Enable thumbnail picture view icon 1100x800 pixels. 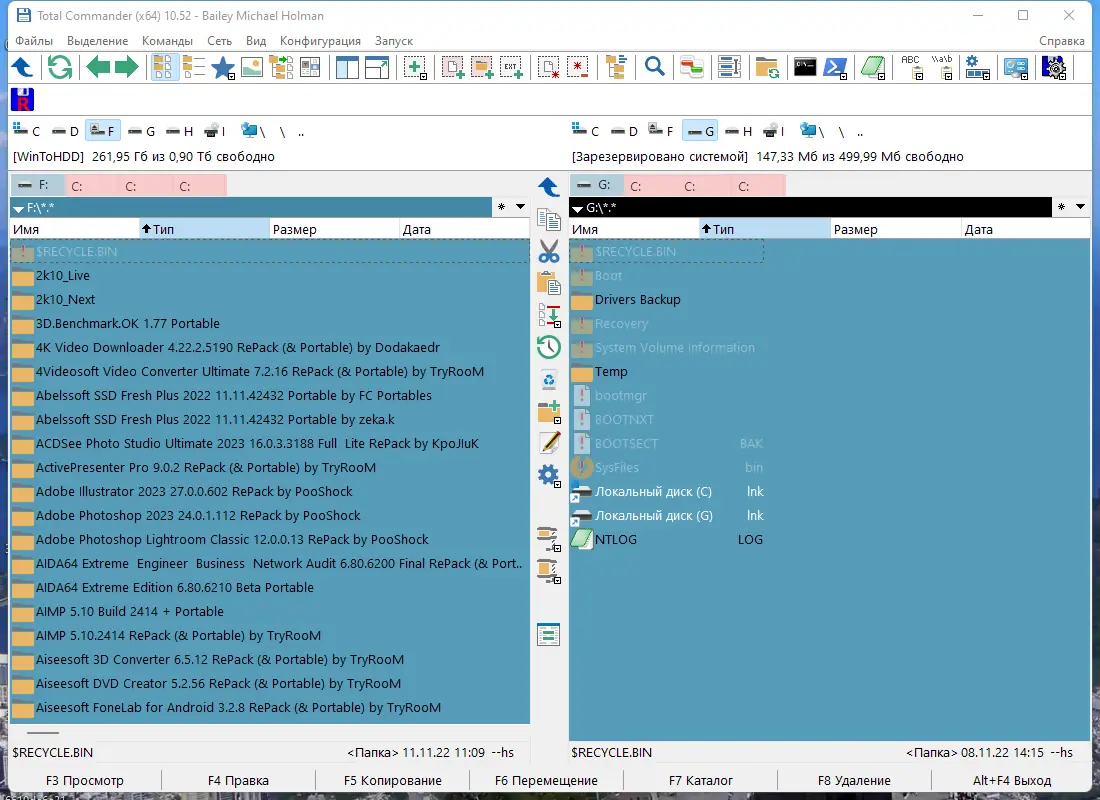(x=252, y=68)
